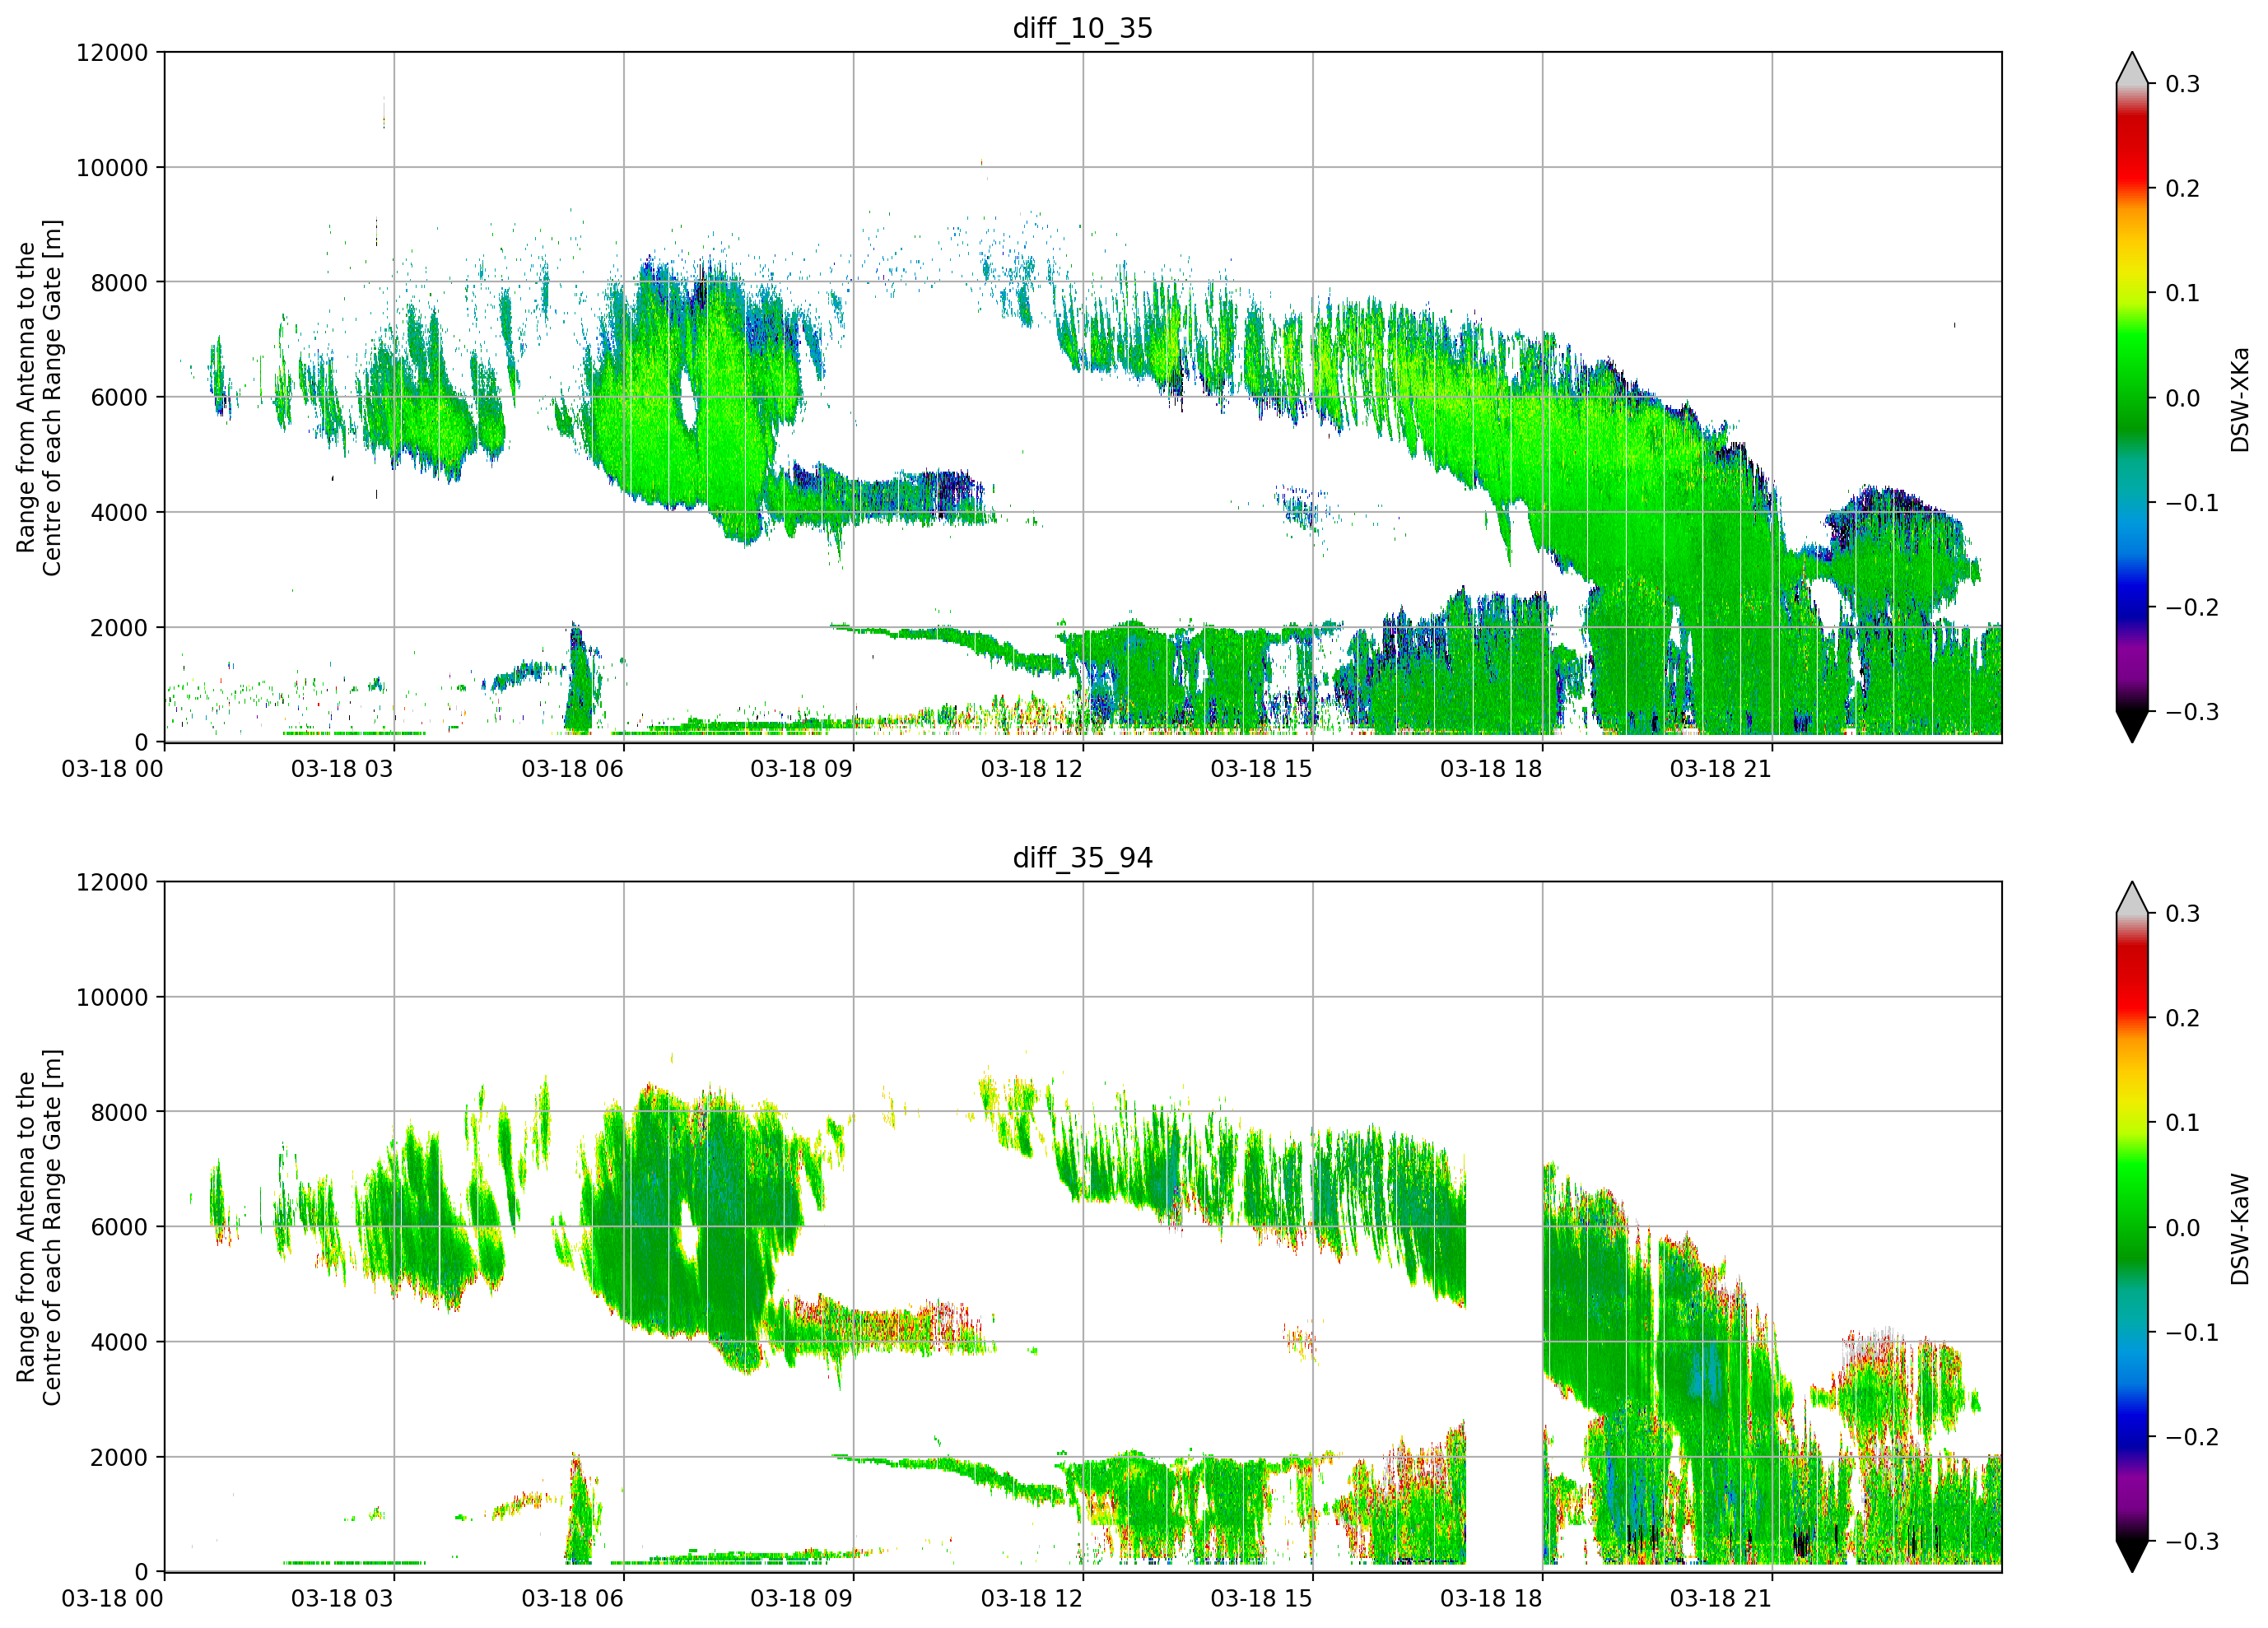Select the "DSW-KaW" colorbar label
2268x1628 pixels.
coord(2239,1229)
